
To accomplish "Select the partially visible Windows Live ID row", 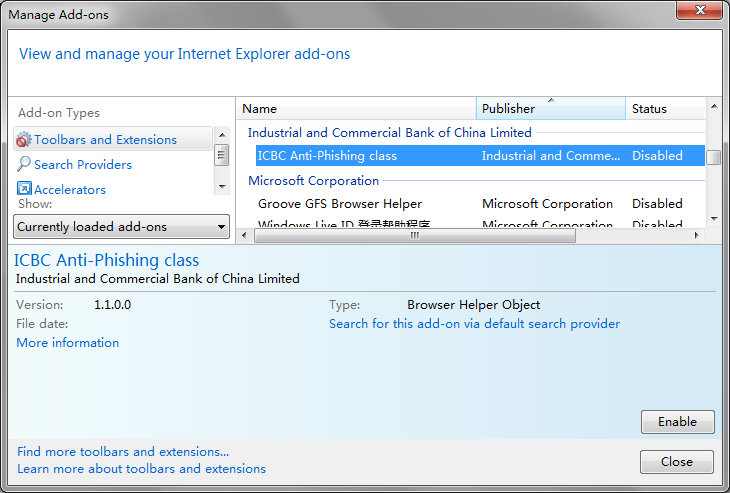I will click(x=480, y=223).
